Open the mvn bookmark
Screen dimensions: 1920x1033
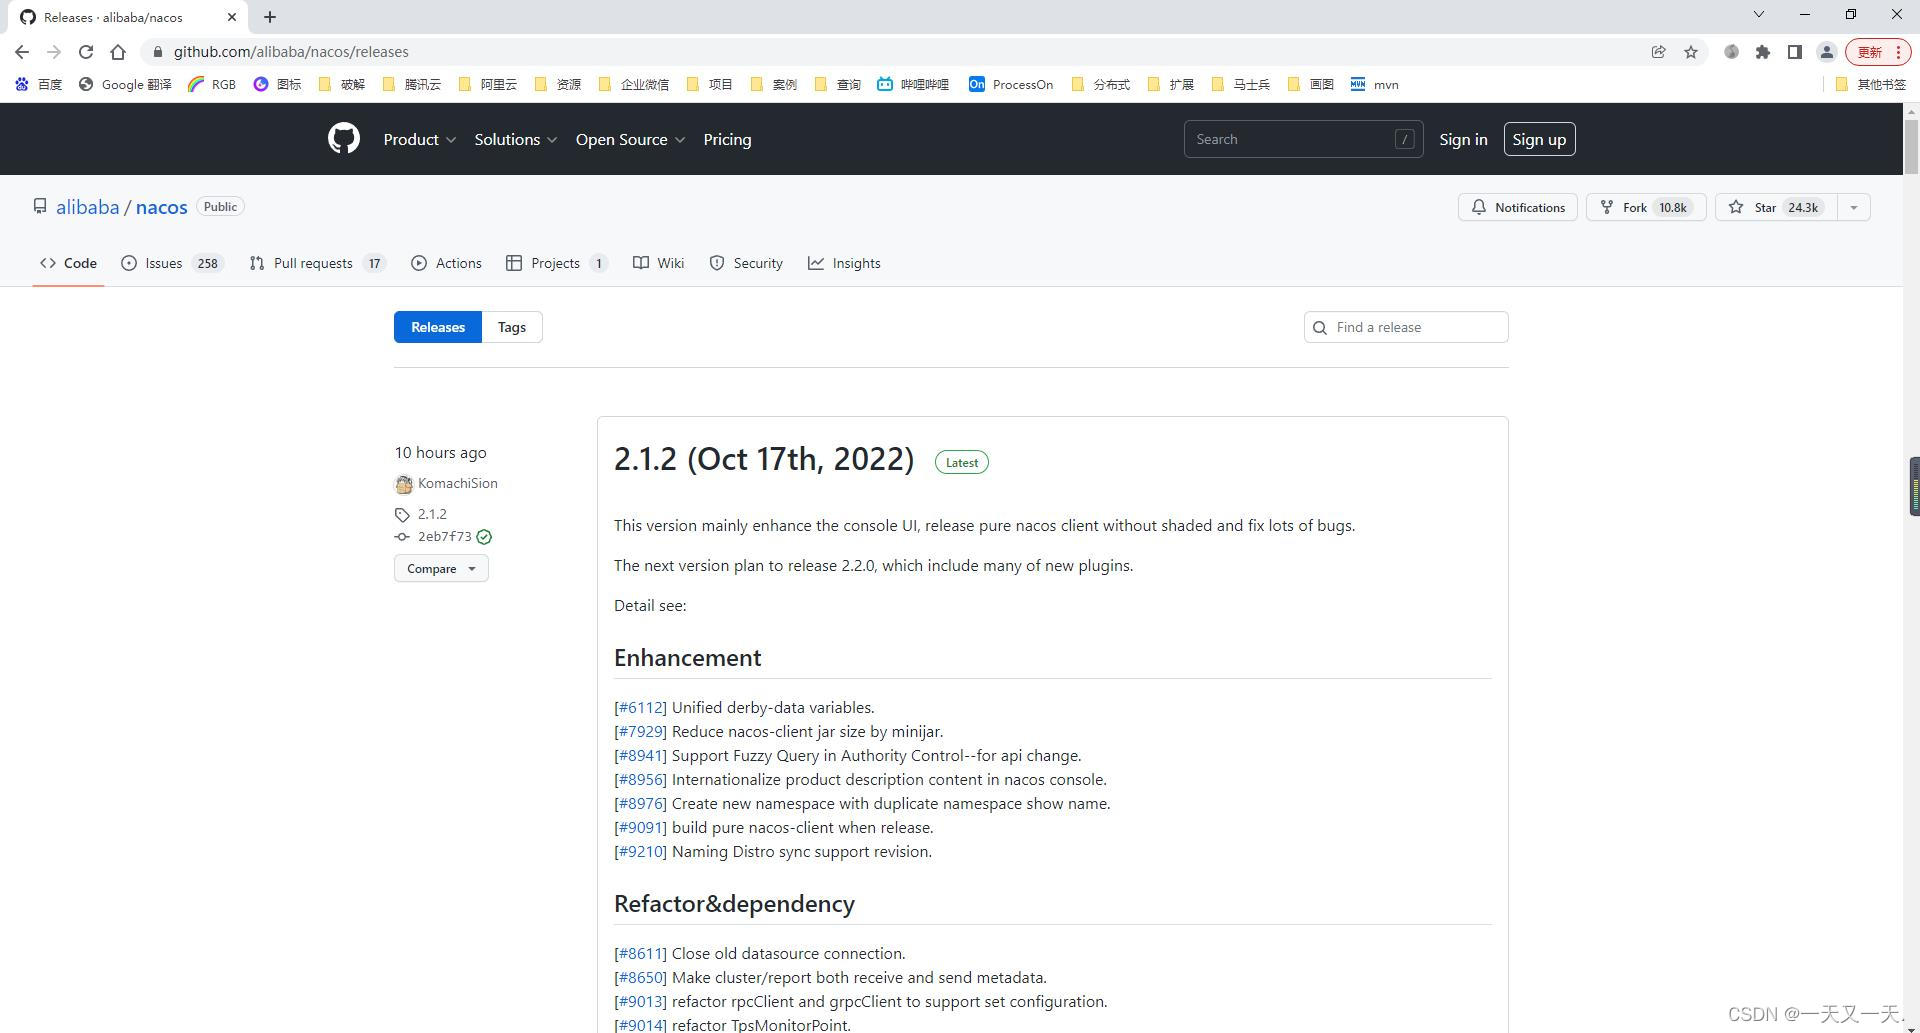(x=1374, y=84)
